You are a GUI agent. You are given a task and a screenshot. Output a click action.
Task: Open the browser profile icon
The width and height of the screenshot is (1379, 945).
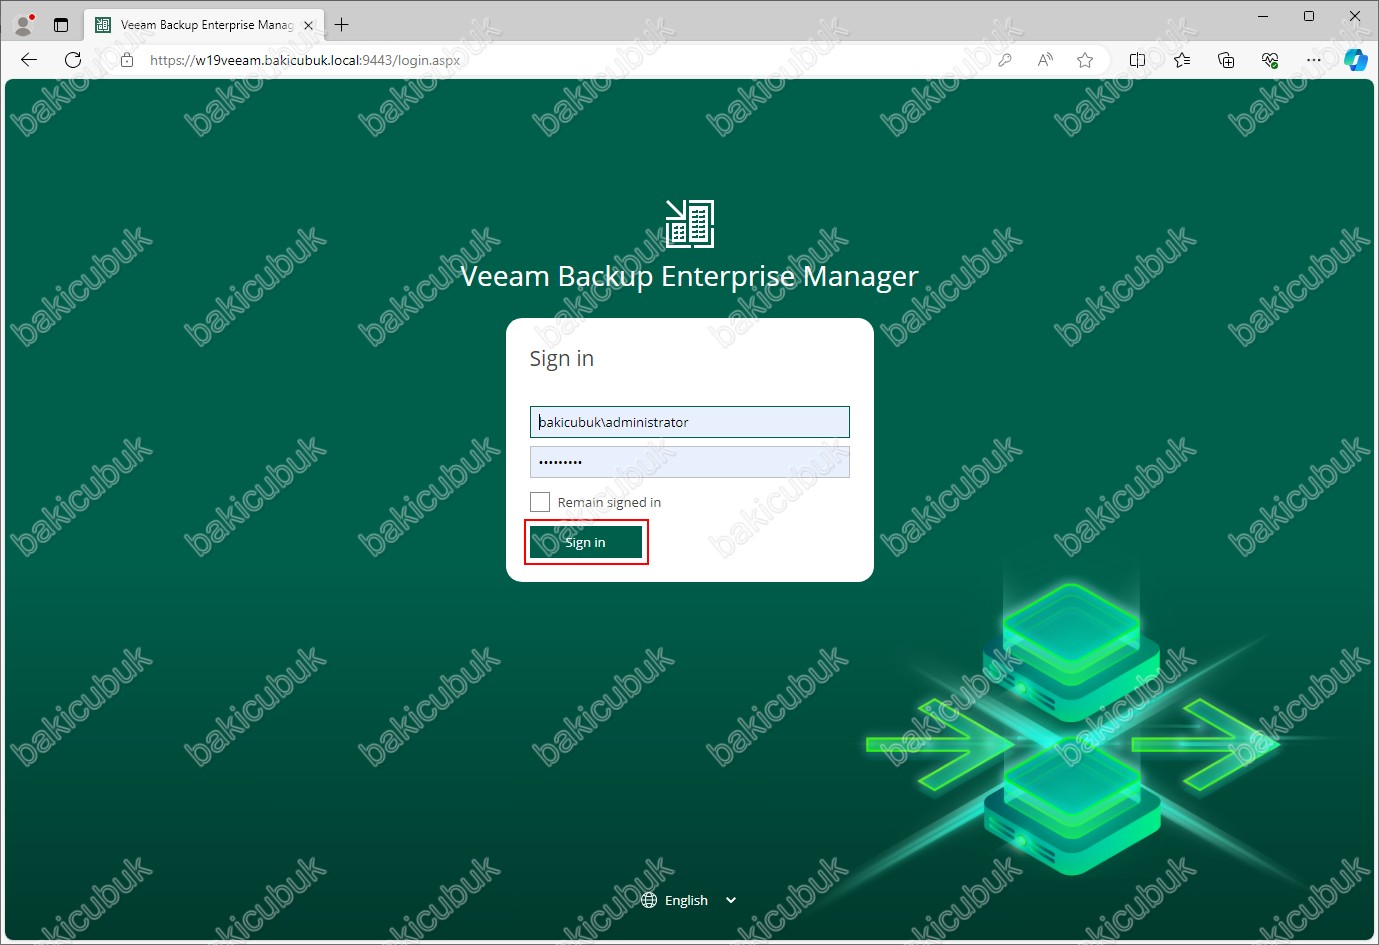click(24, 25)
